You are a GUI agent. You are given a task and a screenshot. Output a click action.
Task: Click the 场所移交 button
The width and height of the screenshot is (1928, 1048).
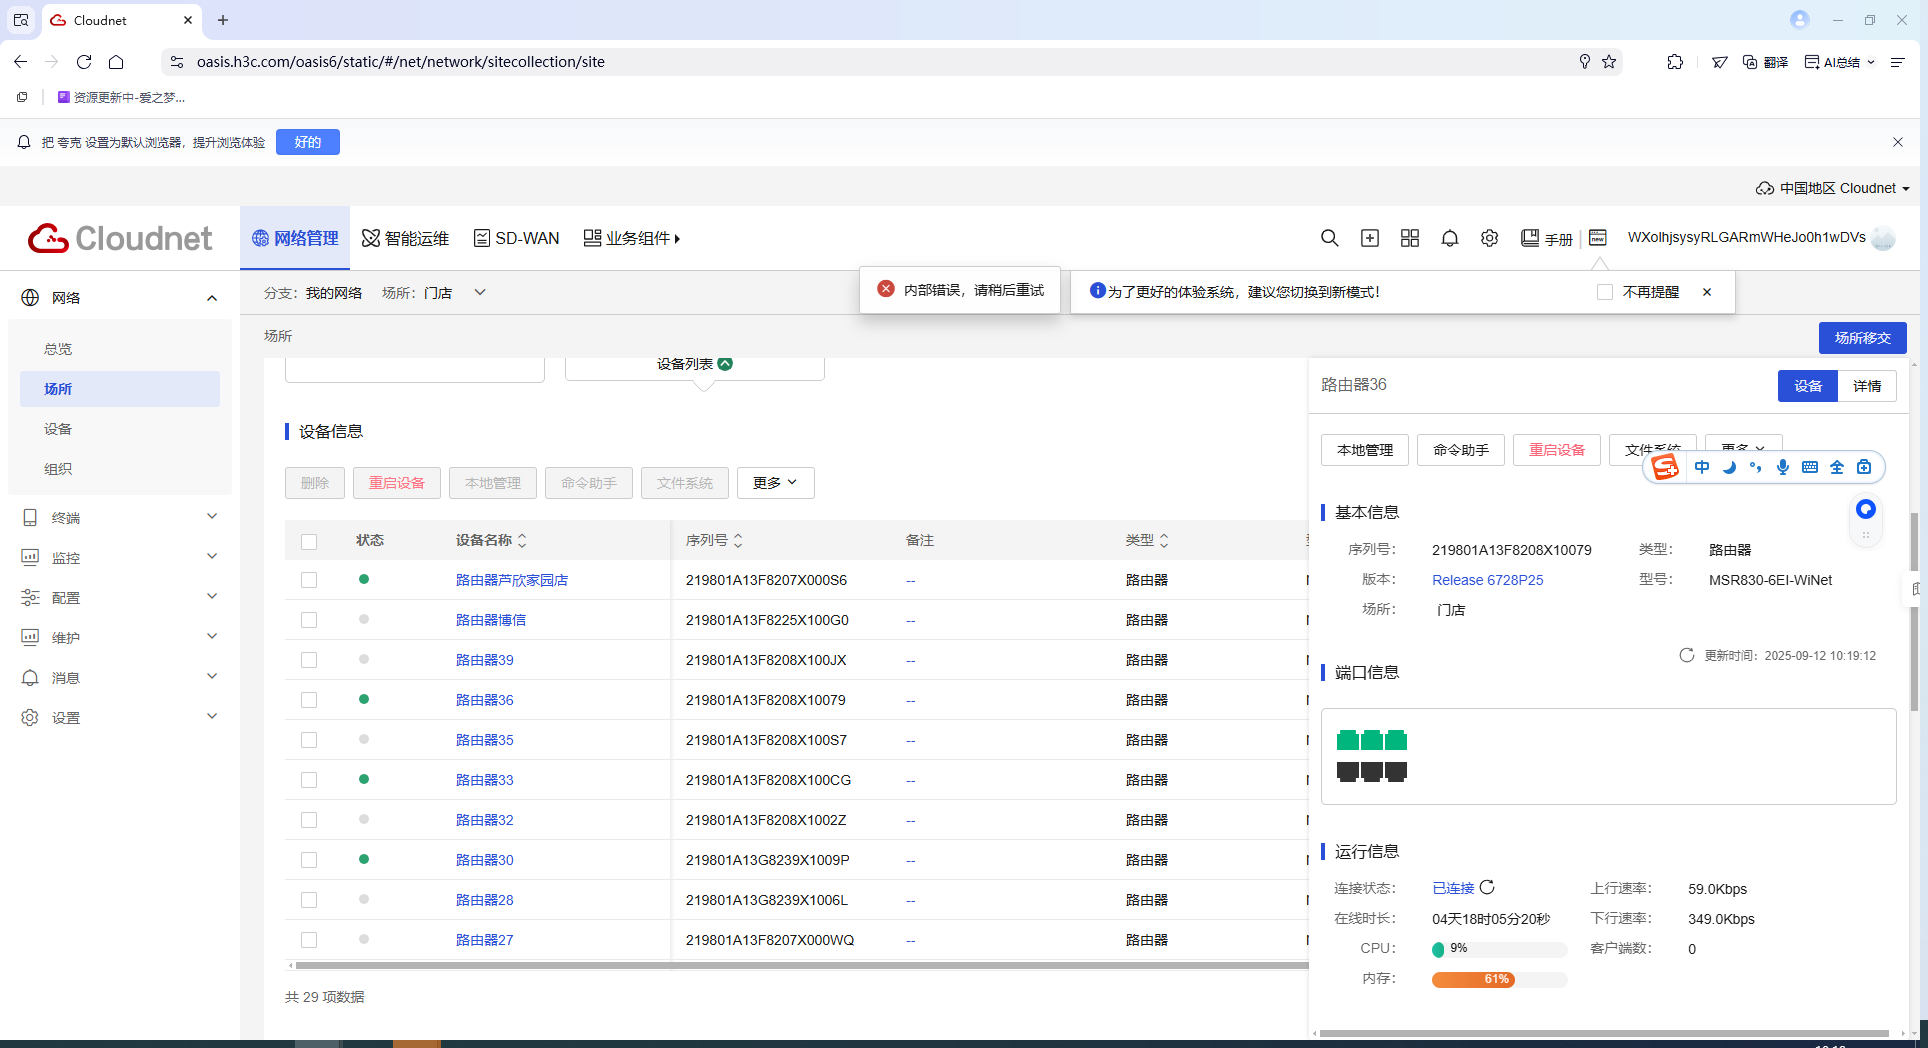click(1861, 338)
